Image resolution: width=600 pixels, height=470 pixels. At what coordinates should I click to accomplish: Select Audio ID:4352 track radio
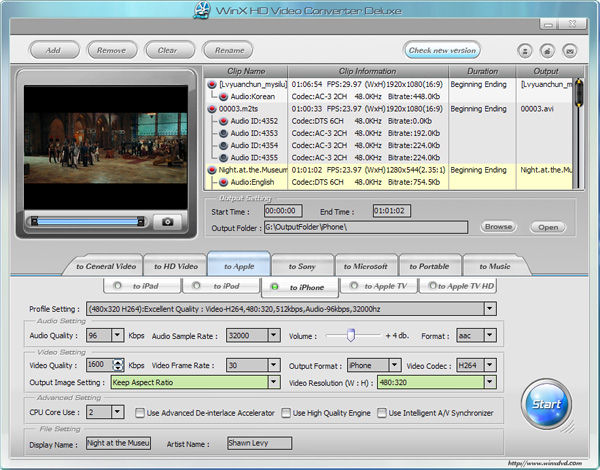(x=223, y=121)
